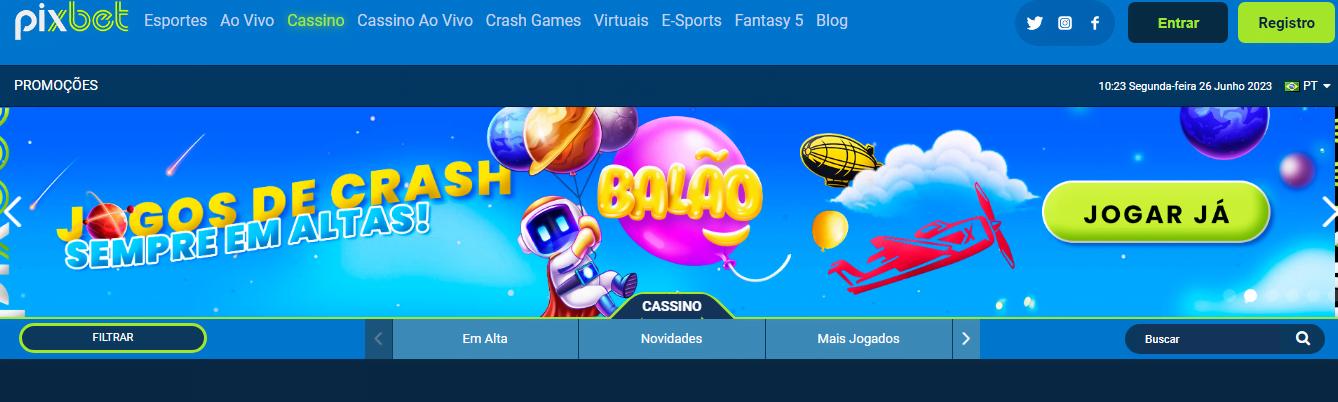1338x402 pixels.
Task: Click the JOGAR JÁ banner button
Action: 1156,213
